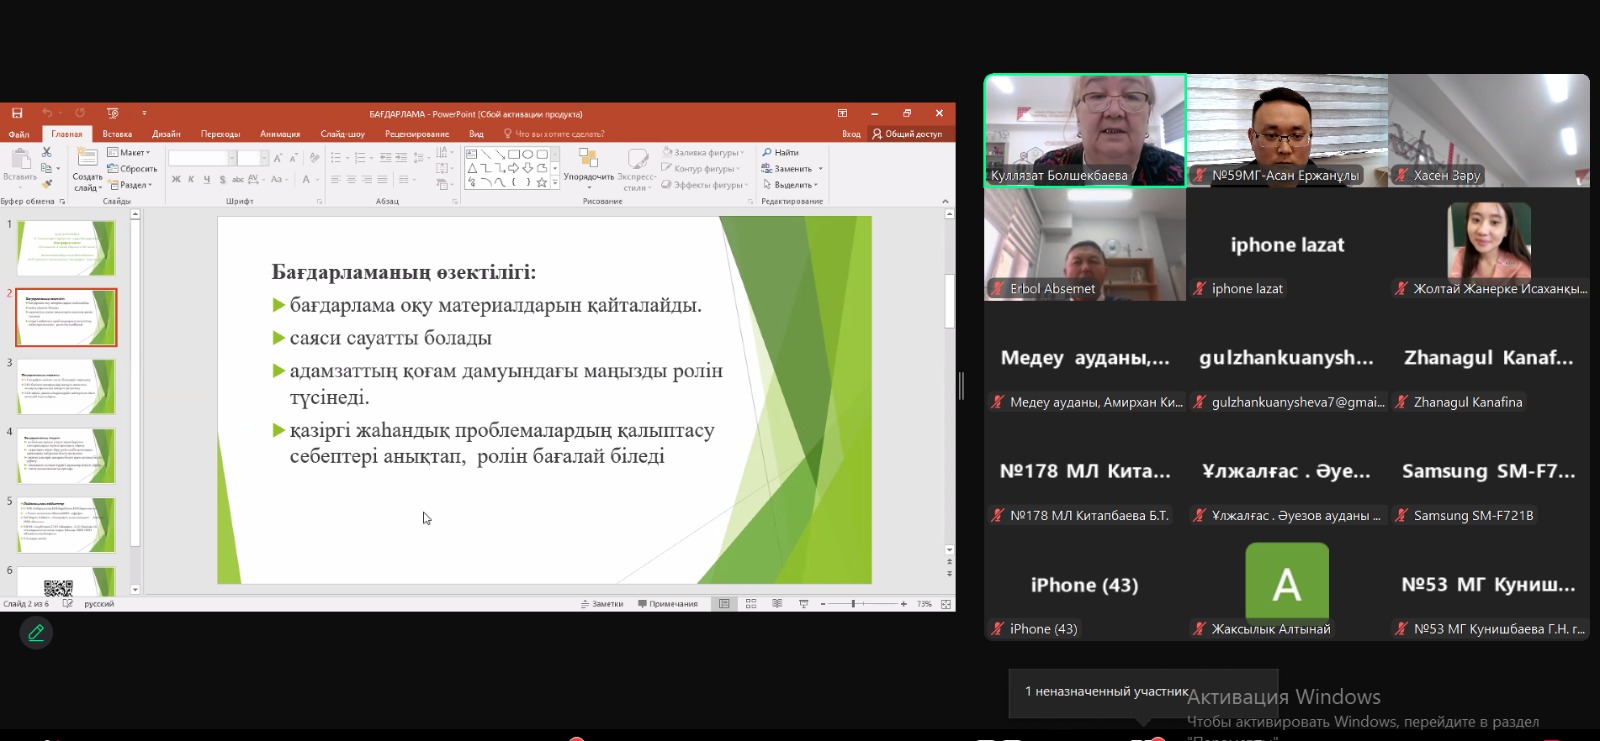
Task: Expand the Выделить select dropdown
Action: coord(791,185)
